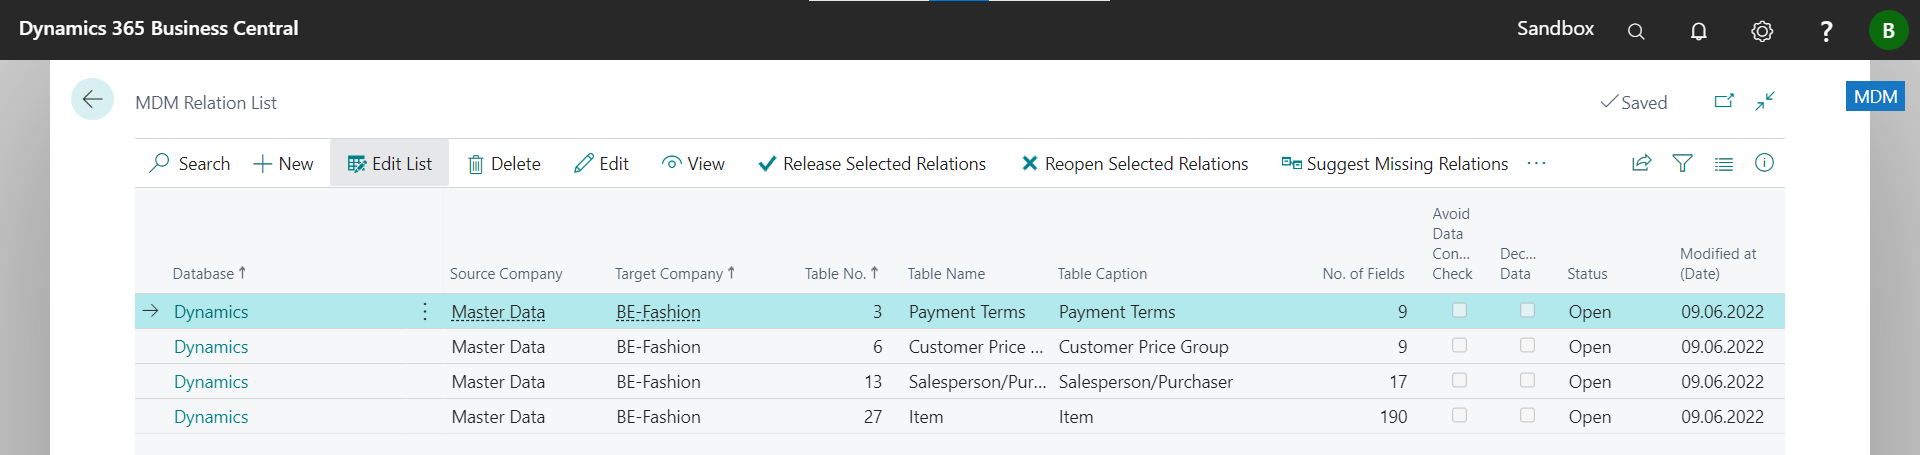The image size is (1920, 455).
Task: Open page in new window
Action: pos(1724,101)
